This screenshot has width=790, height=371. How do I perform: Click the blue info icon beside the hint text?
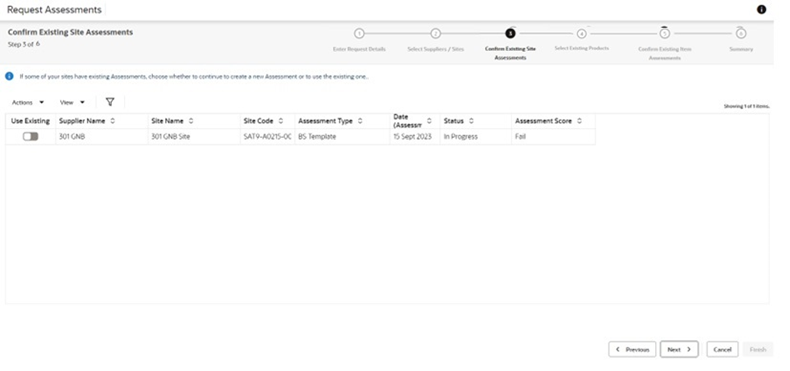pos(9,77)
